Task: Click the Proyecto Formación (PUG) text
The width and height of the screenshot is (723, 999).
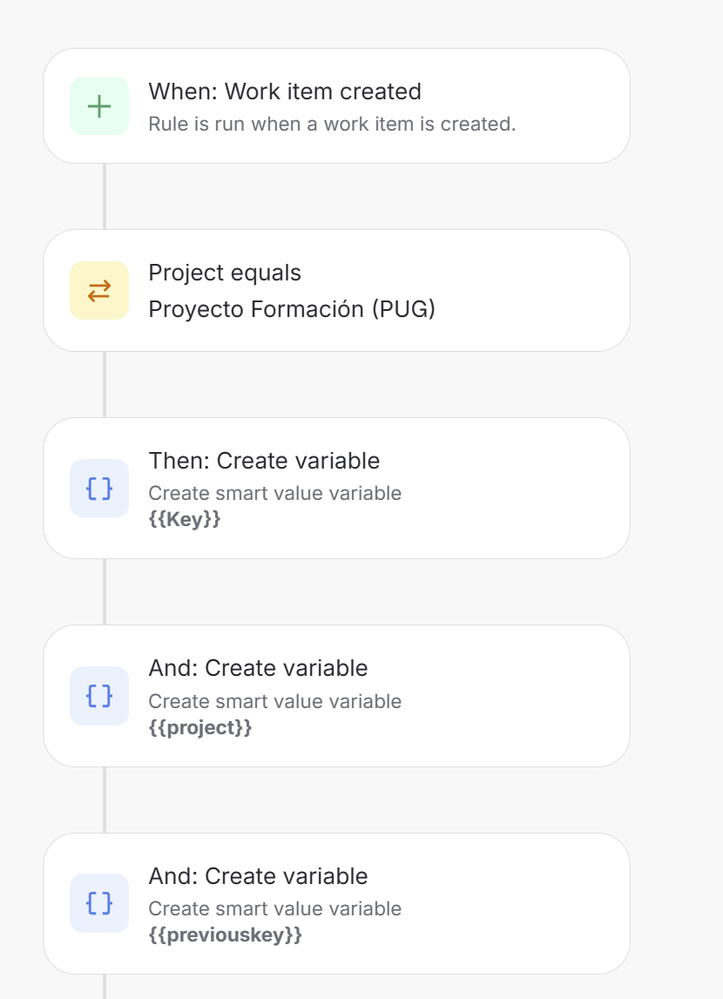Action: coord(292,309)
